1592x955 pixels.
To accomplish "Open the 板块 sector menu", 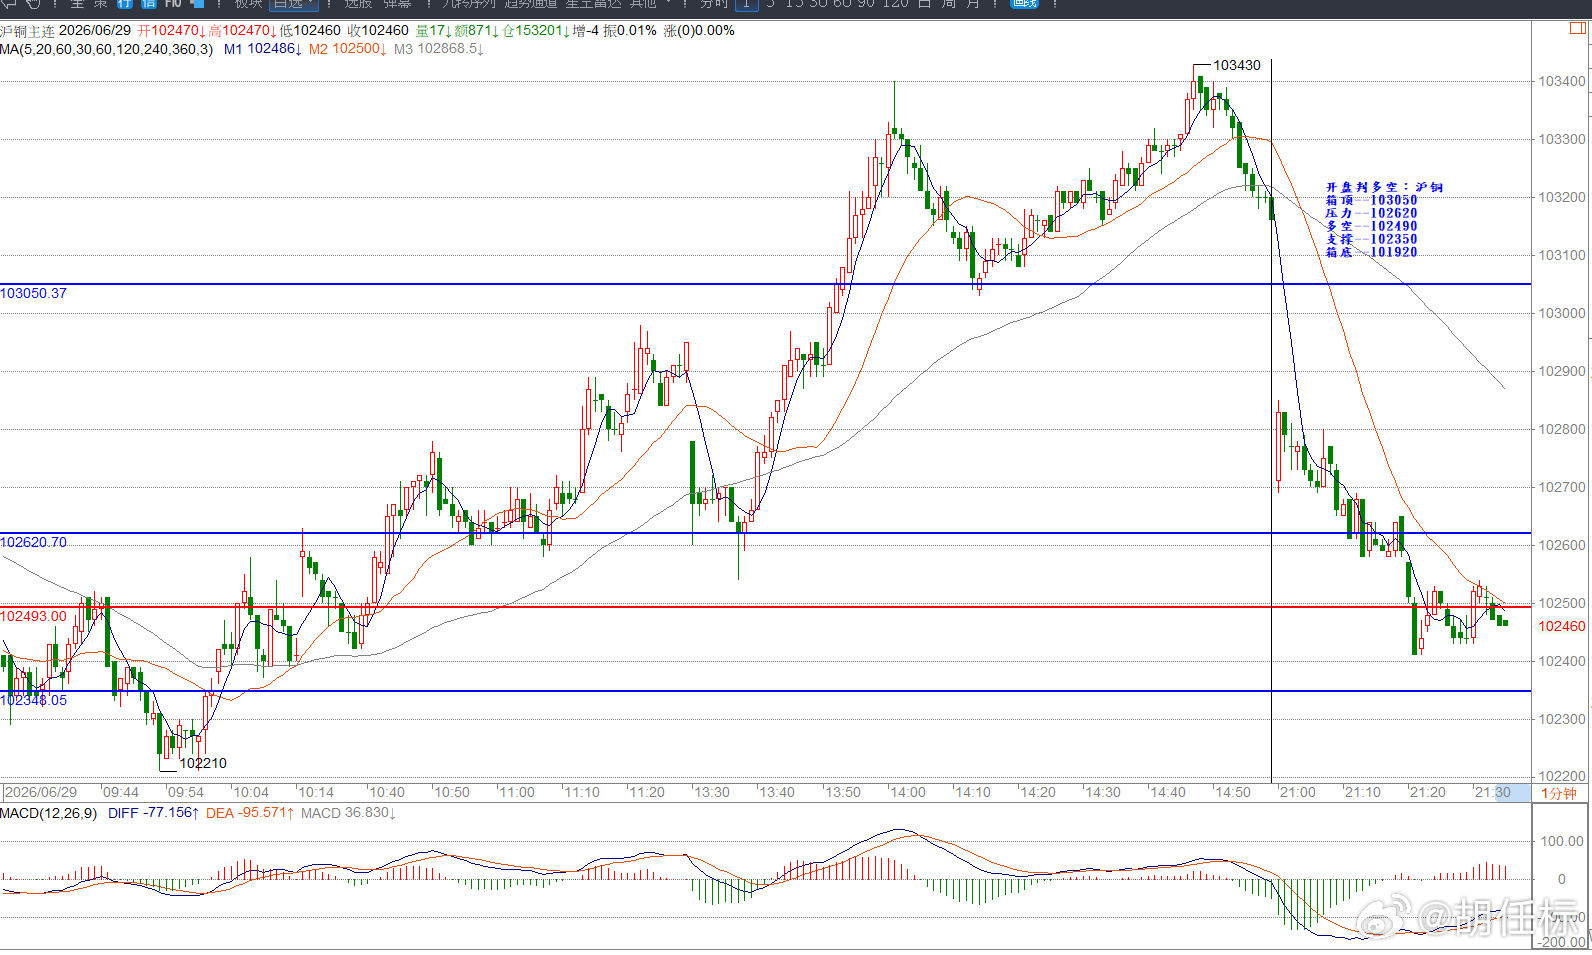I will 249,4.
